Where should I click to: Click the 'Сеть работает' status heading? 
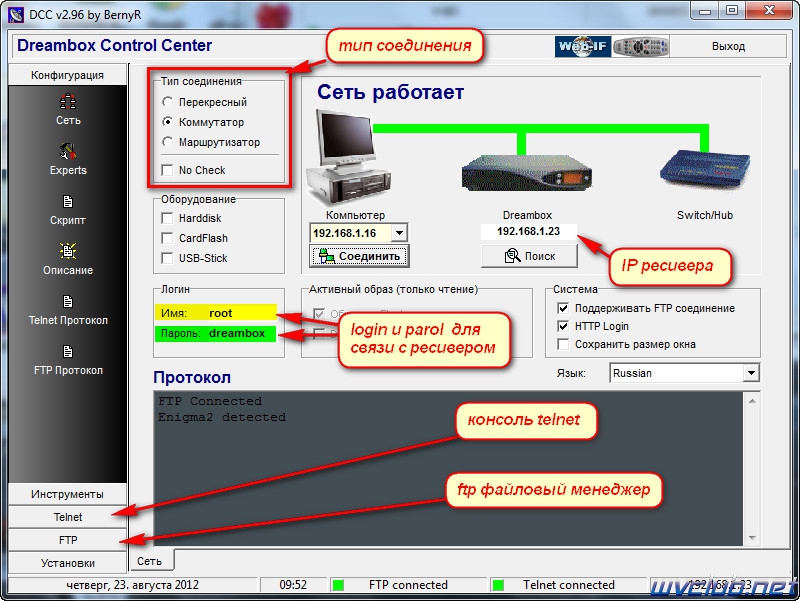click(x=391, y=92)
